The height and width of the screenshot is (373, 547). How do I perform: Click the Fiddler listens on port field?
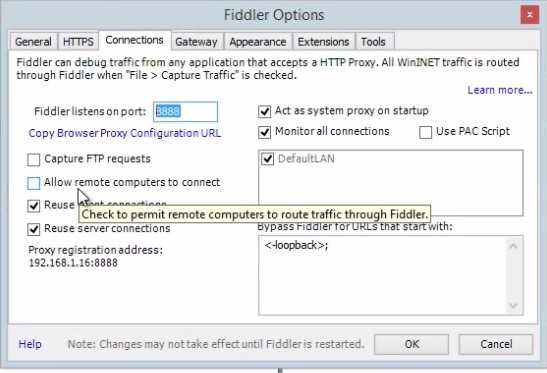click(185, 112)
